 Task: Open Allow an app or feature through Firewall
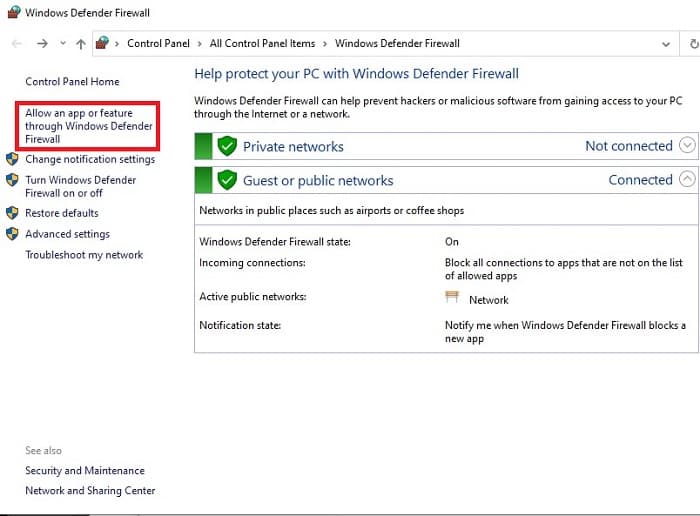click(x=88, y=126)
